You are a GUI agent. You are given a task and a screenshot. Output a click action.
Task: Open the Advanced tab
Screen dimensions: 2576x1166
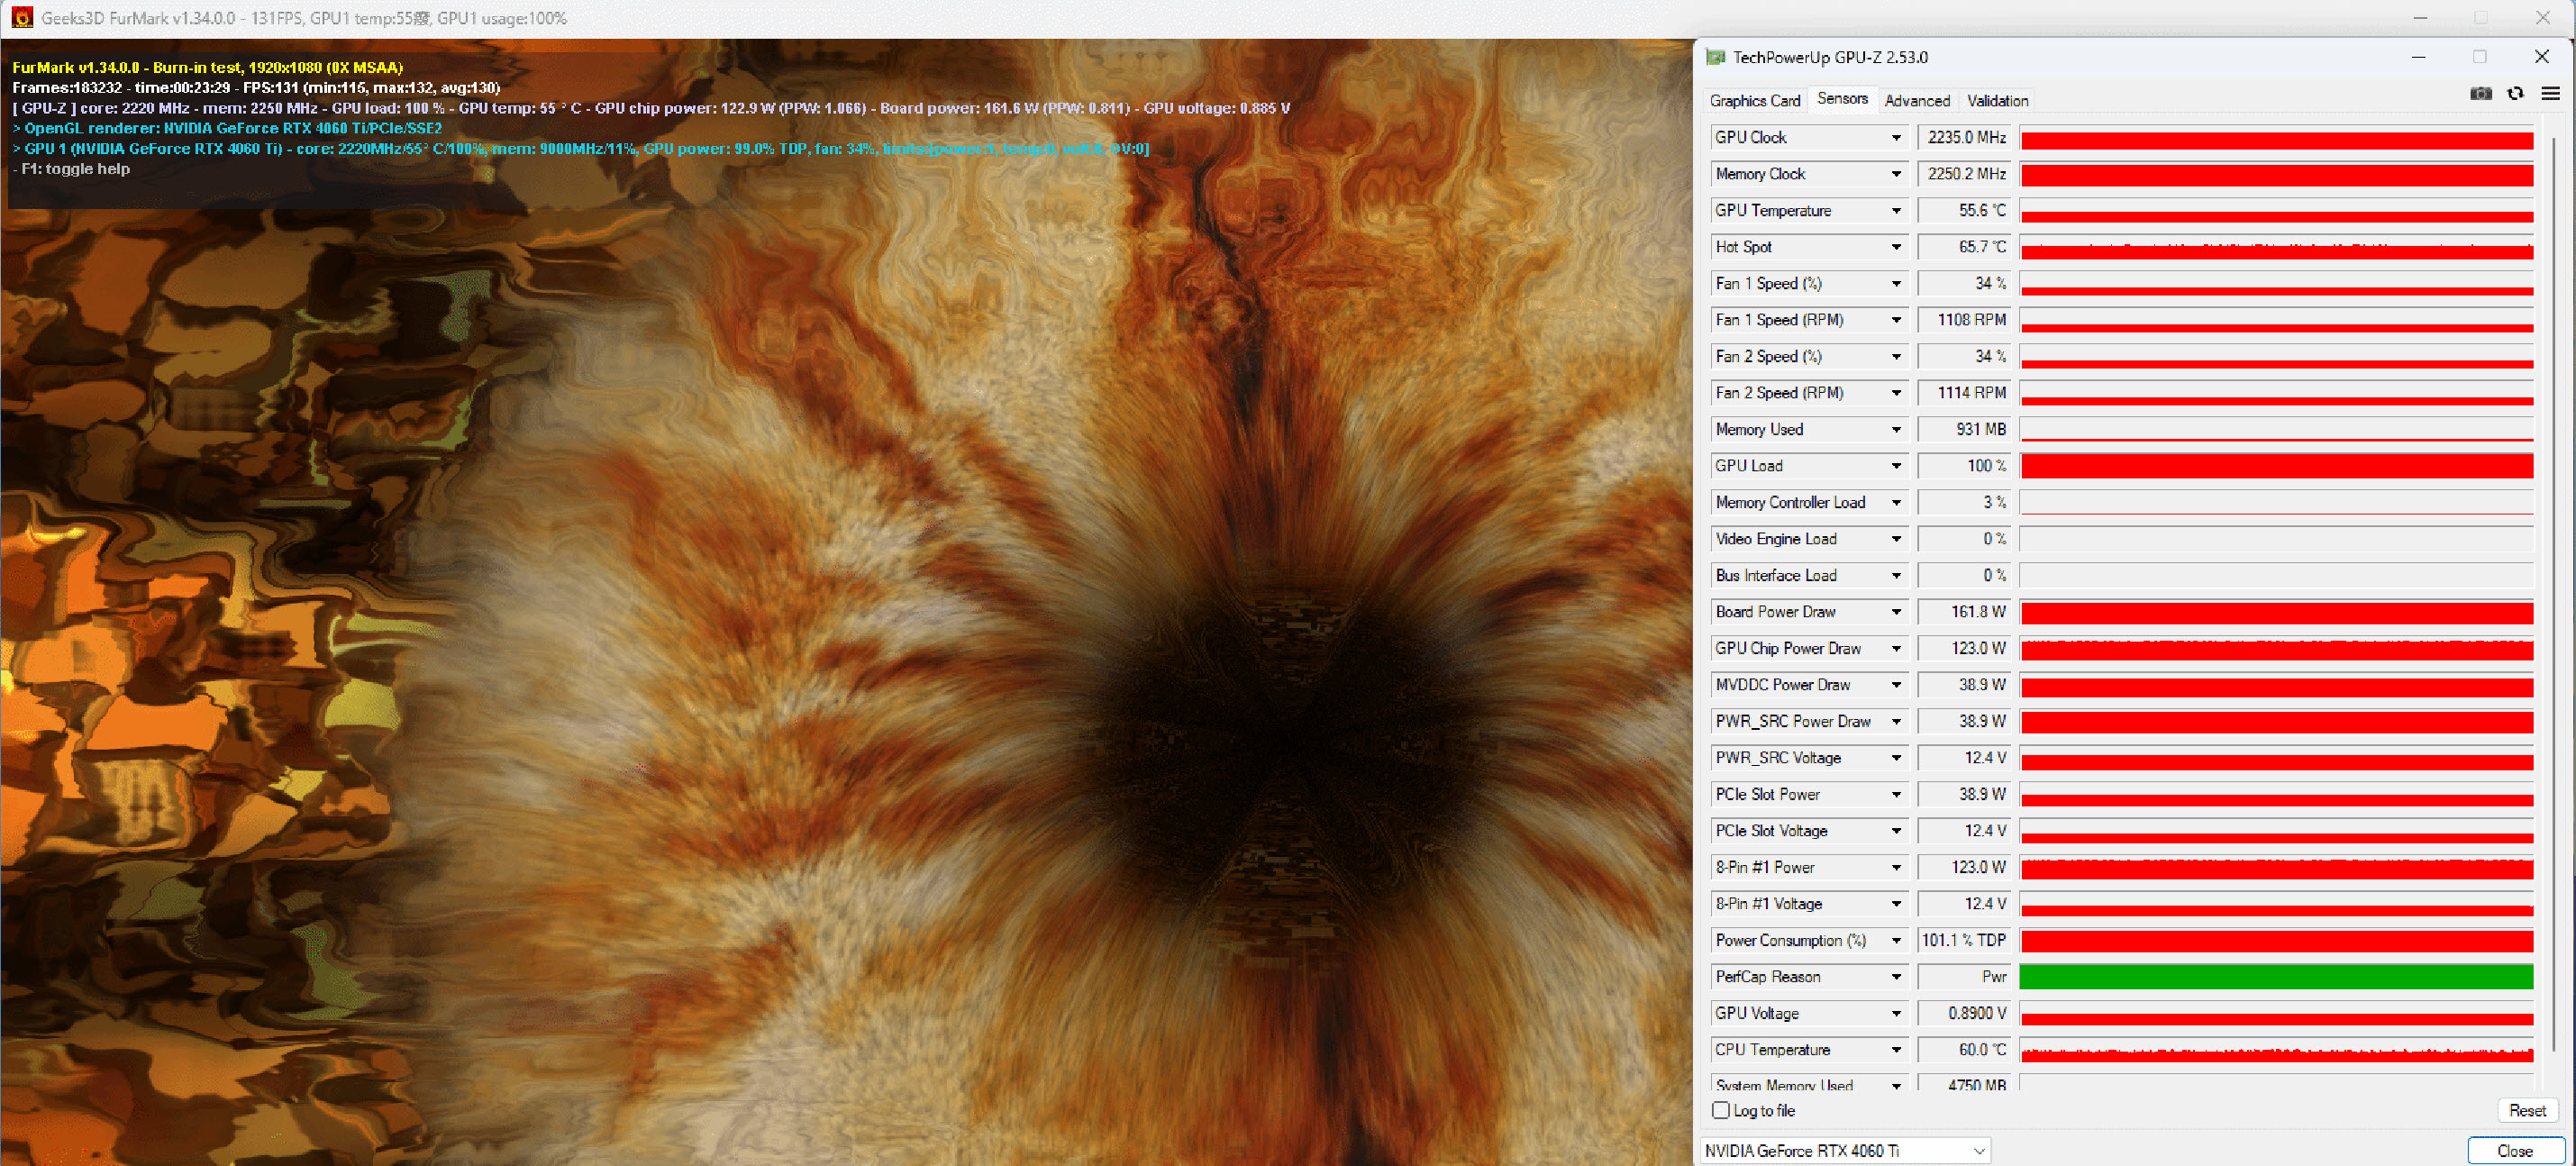click(x=1916, y=101)
